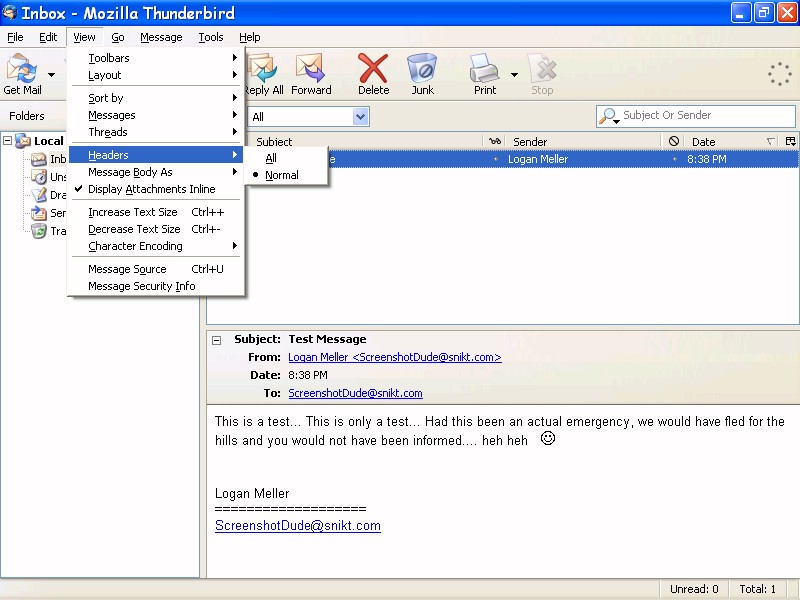800x600 pixels.
Task: Click the Folders pane header
Action: (27, 116)
